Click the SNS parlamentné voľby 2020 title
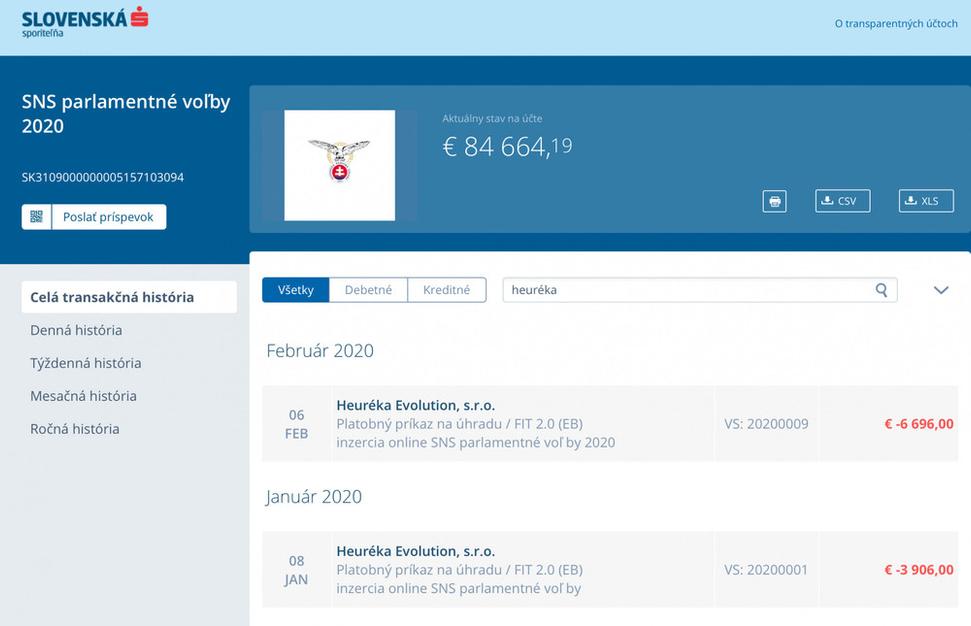 click(126, 113)
